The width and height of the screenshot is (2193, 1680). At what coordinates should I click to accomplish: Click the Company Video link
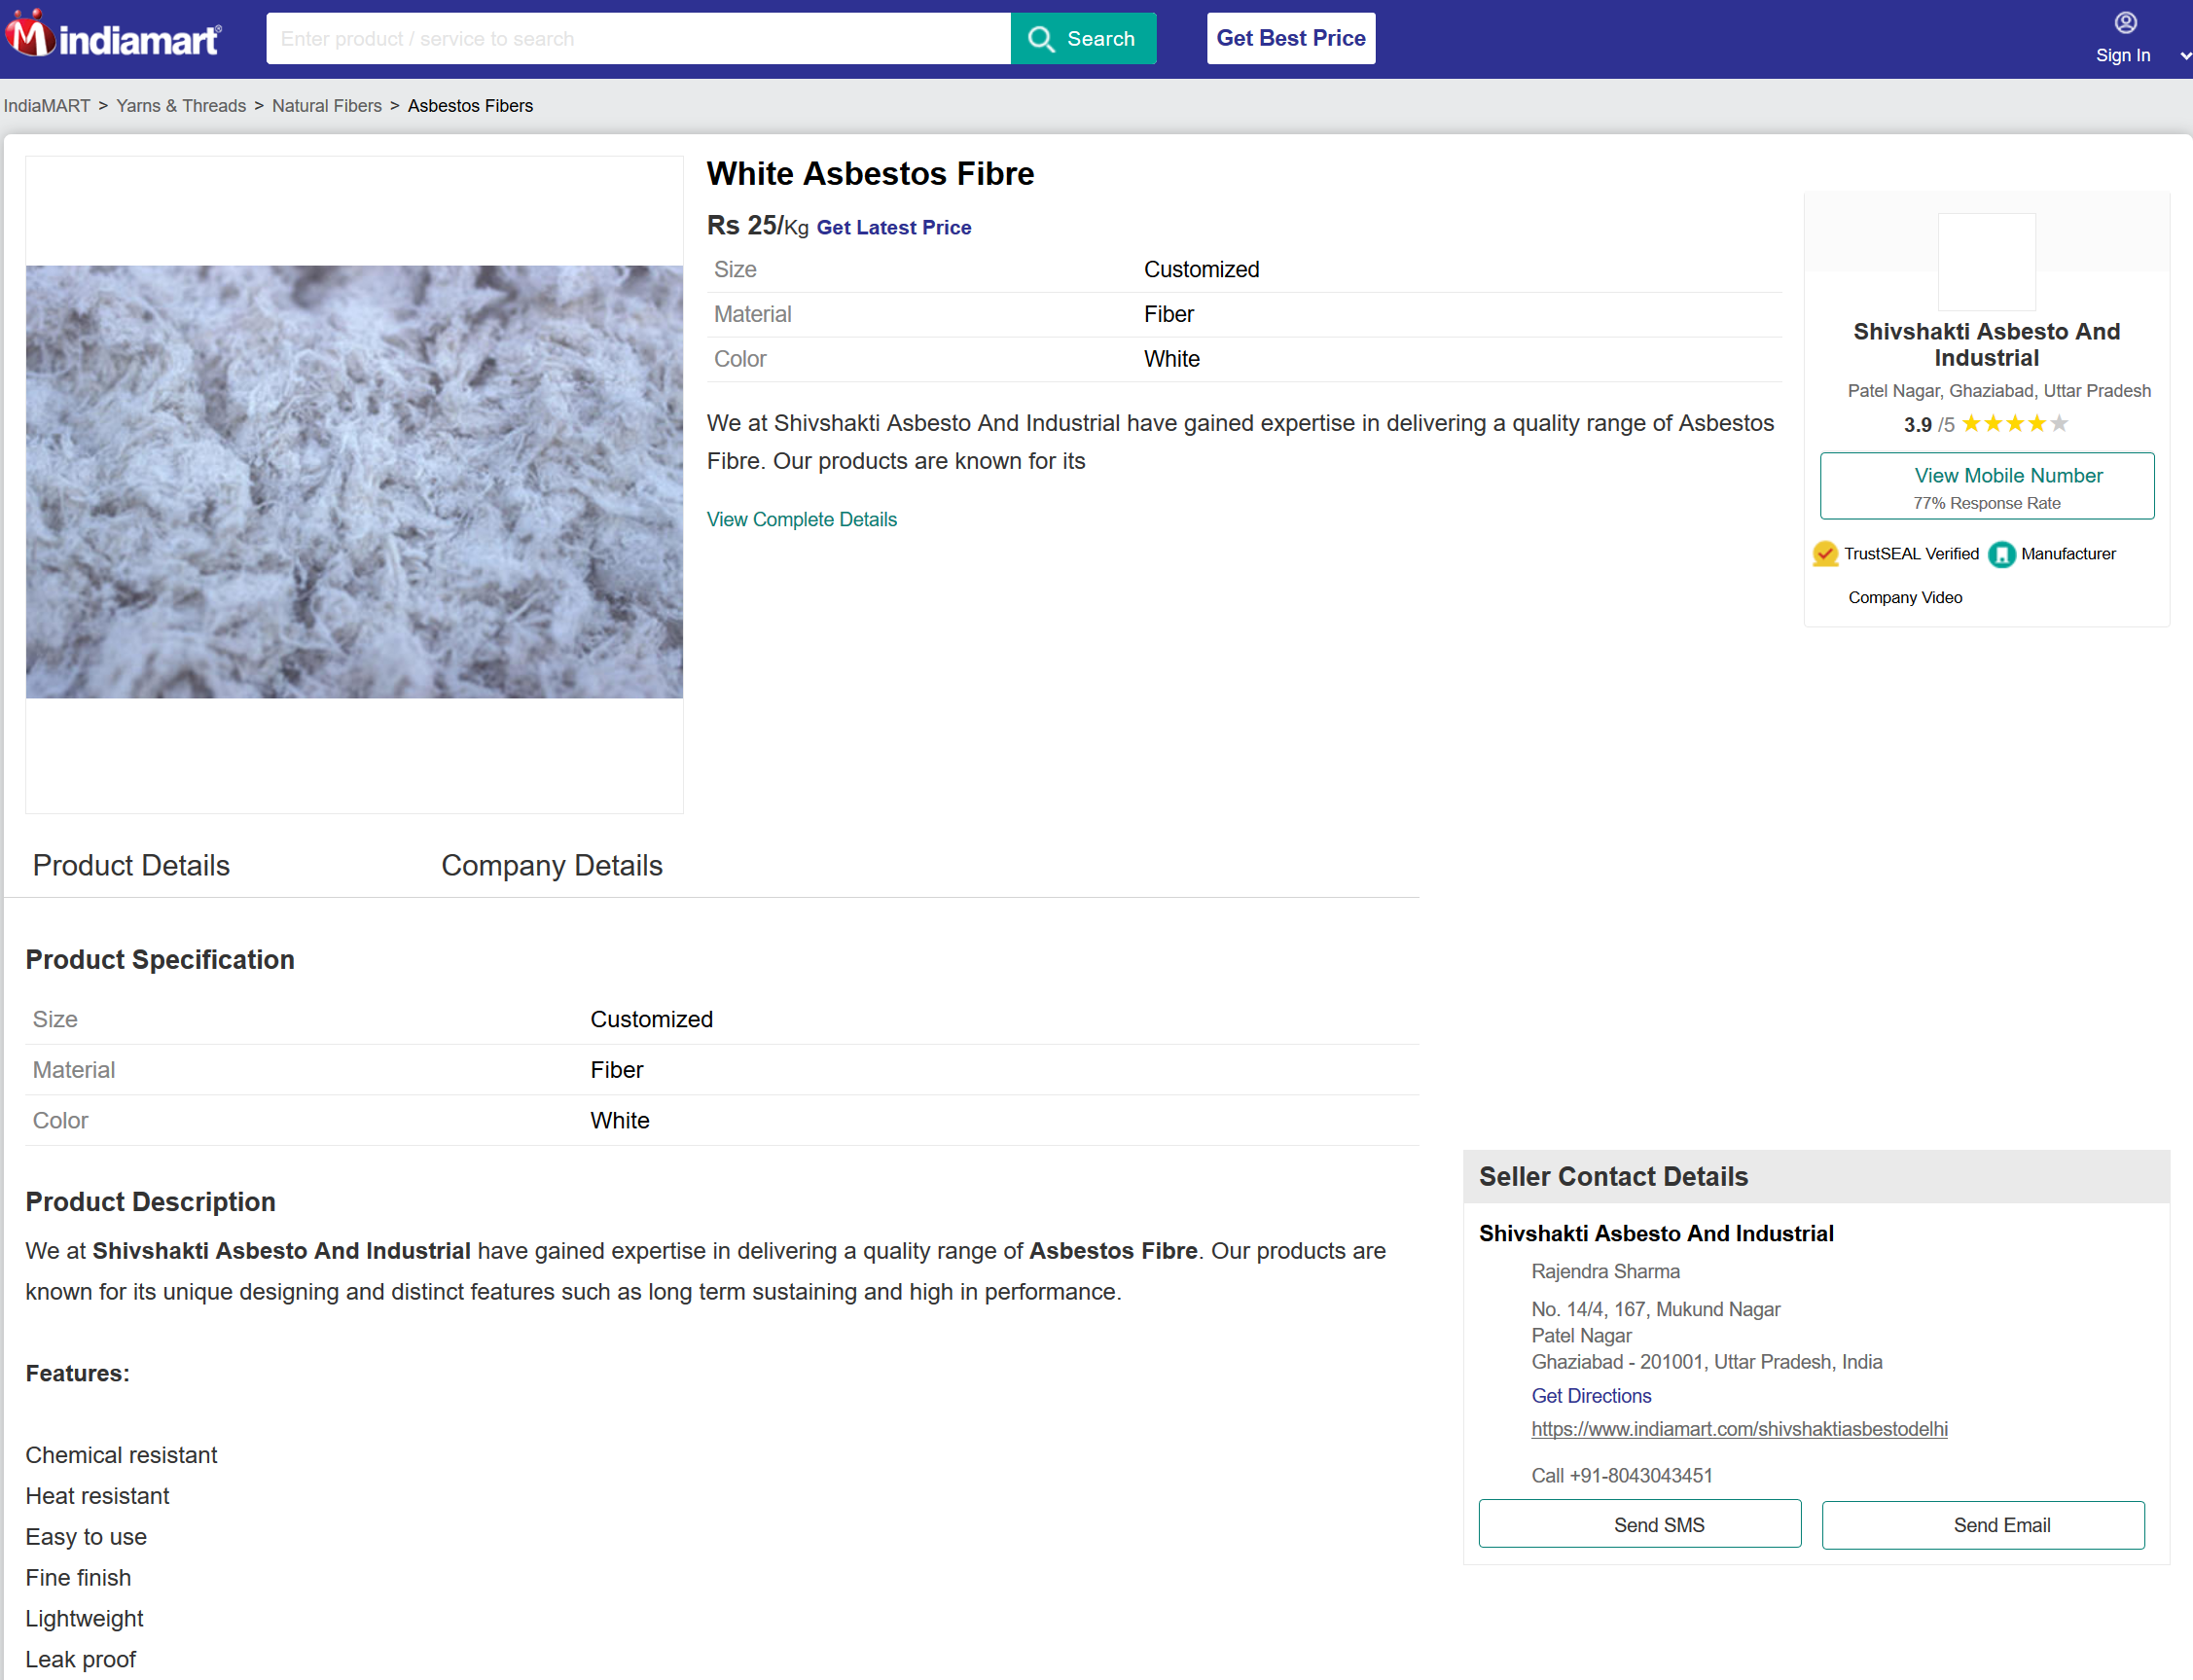(x=1905, y=598)
